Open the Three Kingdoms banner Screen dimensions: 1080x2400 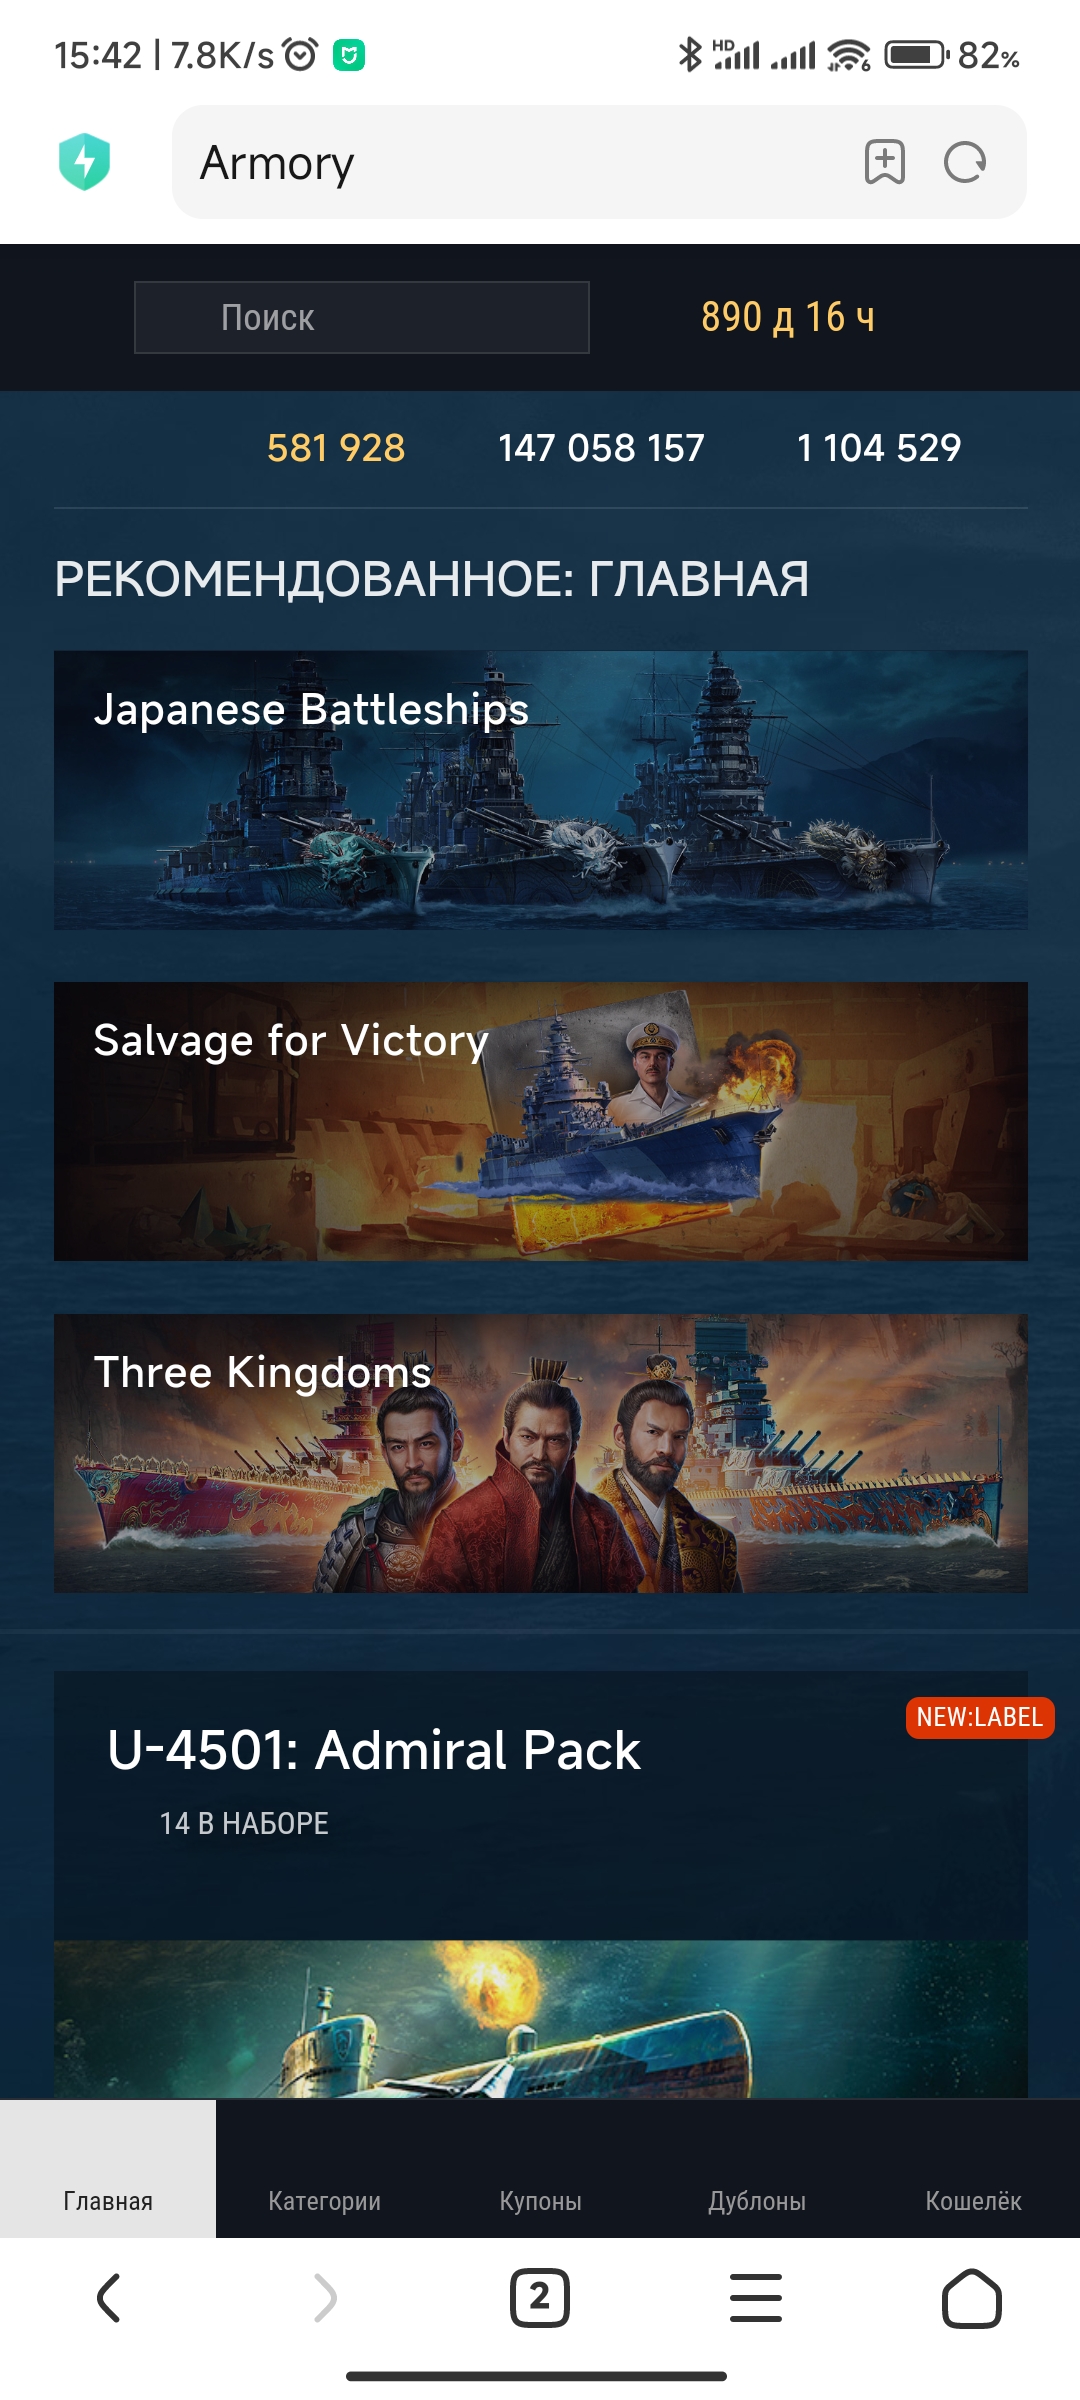point(541,1453)
